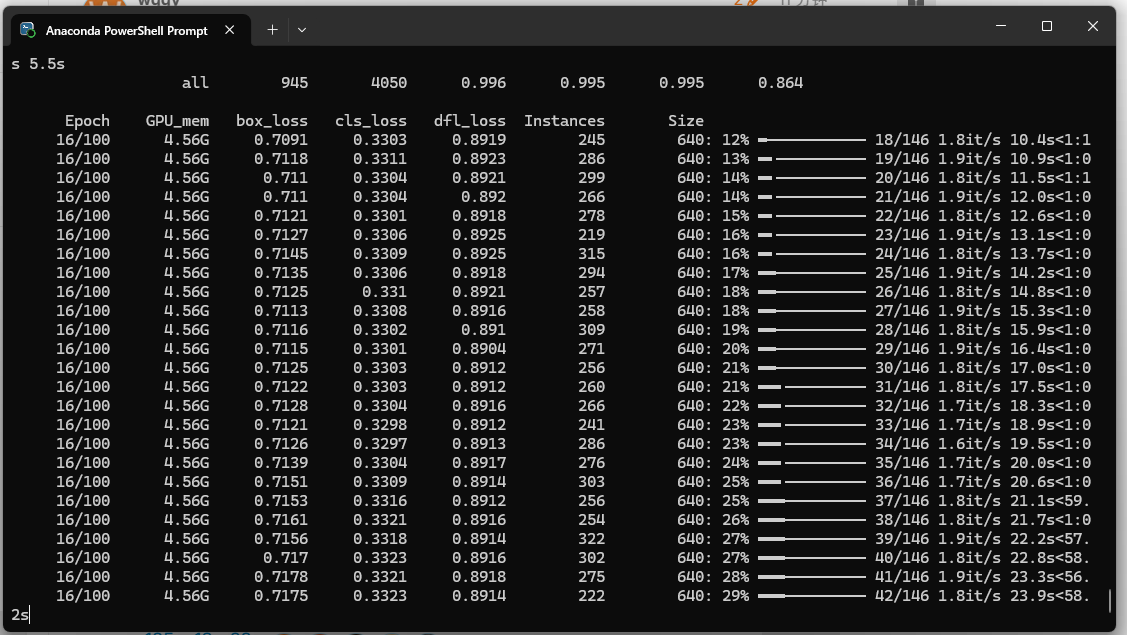1127x635 pixels.
Task: Open a new terminal tab
Action: pyautogui.click(x=272, y=30)
